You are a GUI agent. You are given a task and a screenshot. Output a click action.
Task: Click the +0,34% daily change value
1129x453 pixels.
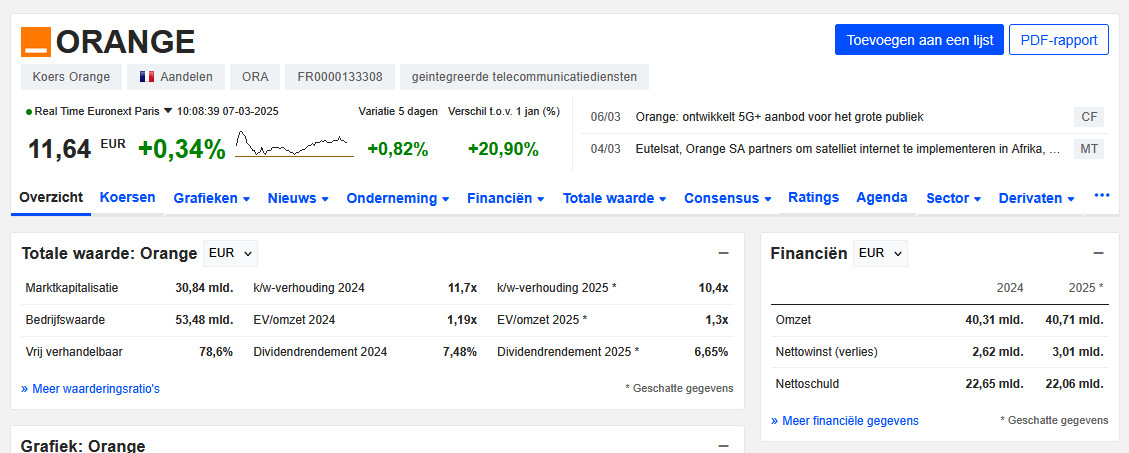coord(181,149)
